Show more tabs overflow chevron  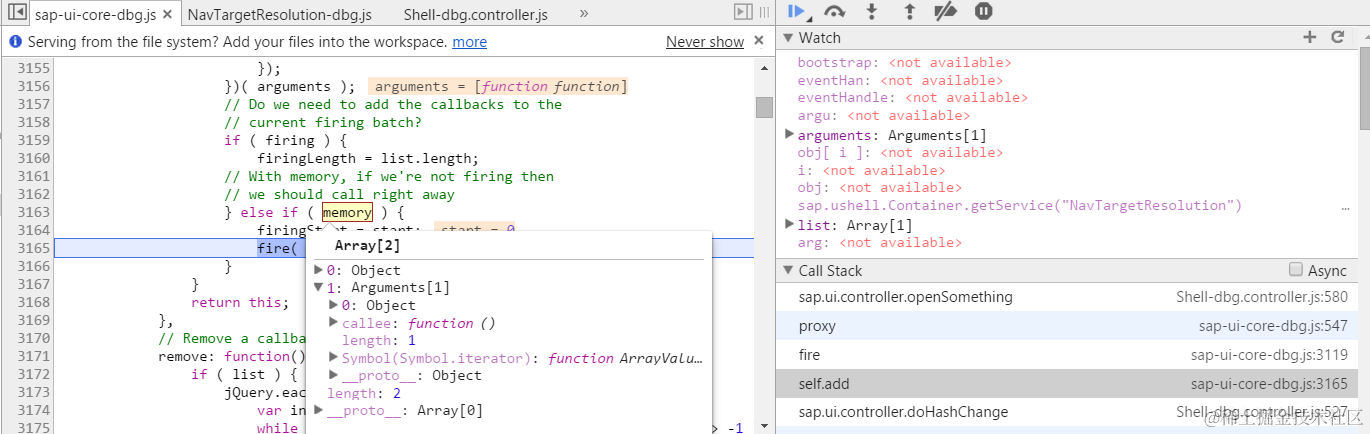584,14
